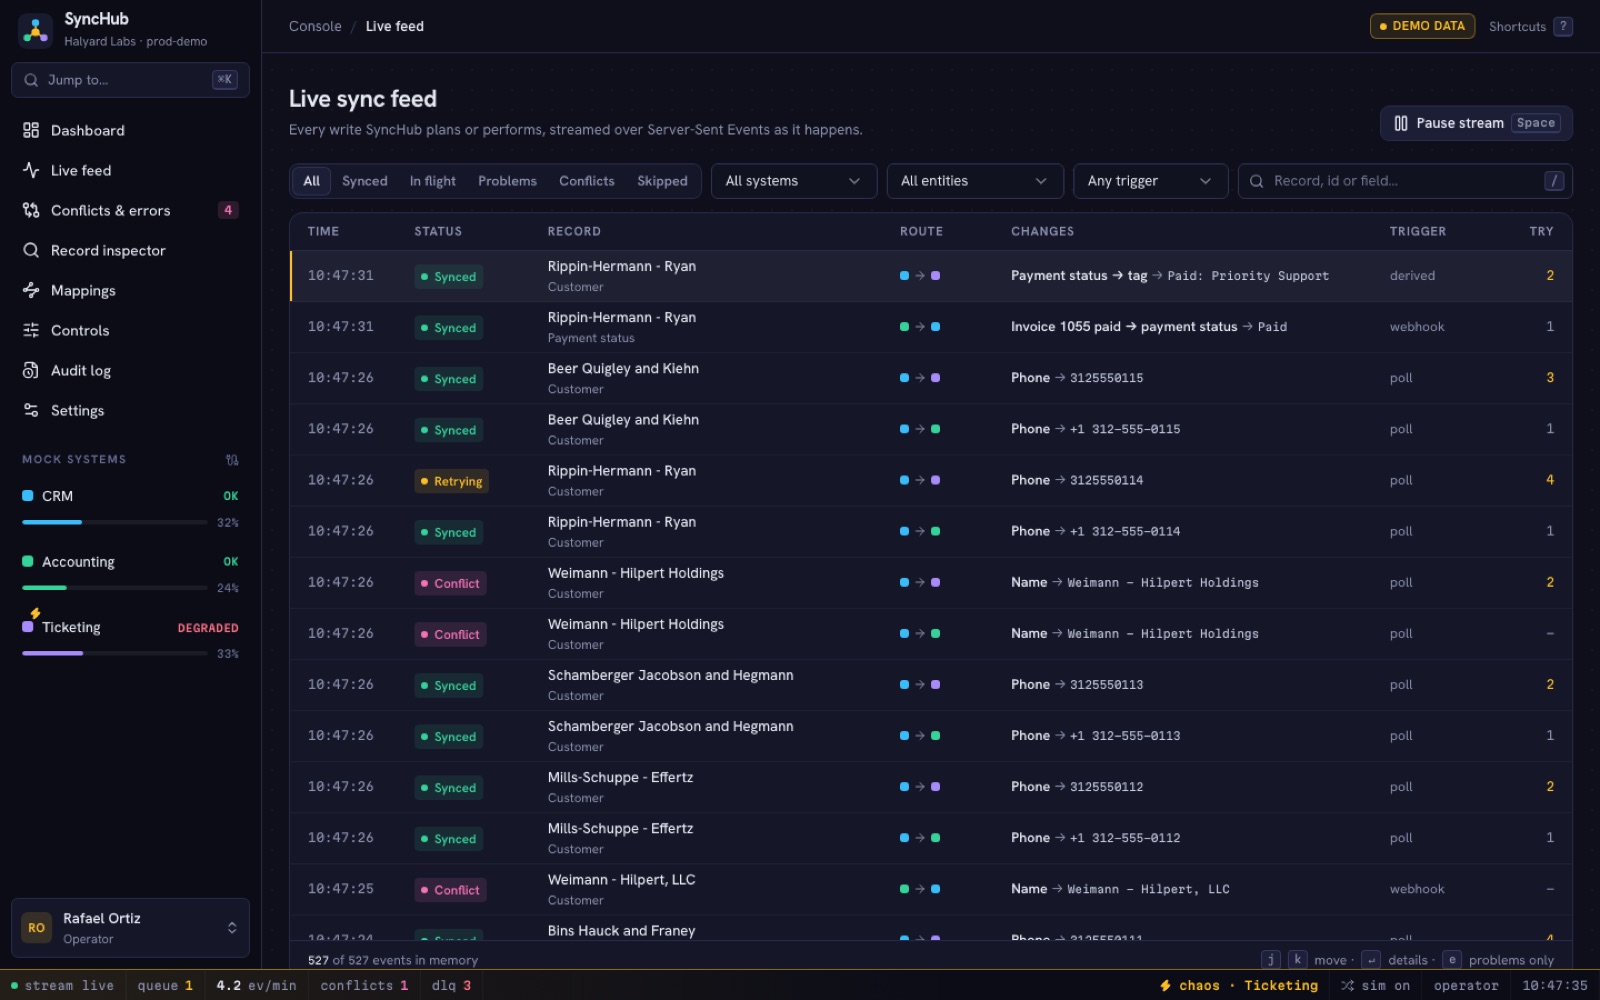
Task: Open Dashboard from the sidebar
Action: tap(130, 130)
